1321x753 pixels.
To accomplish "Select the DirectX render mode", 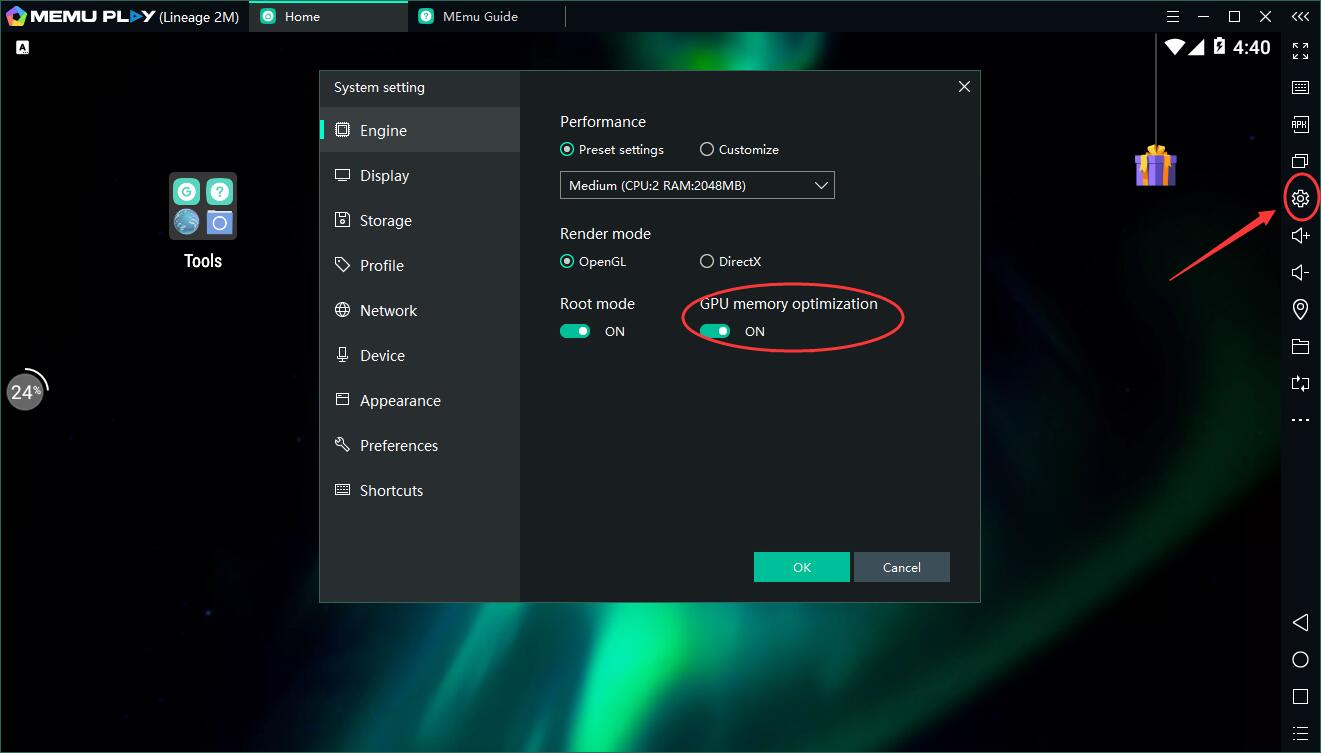I will coord(707,262).
